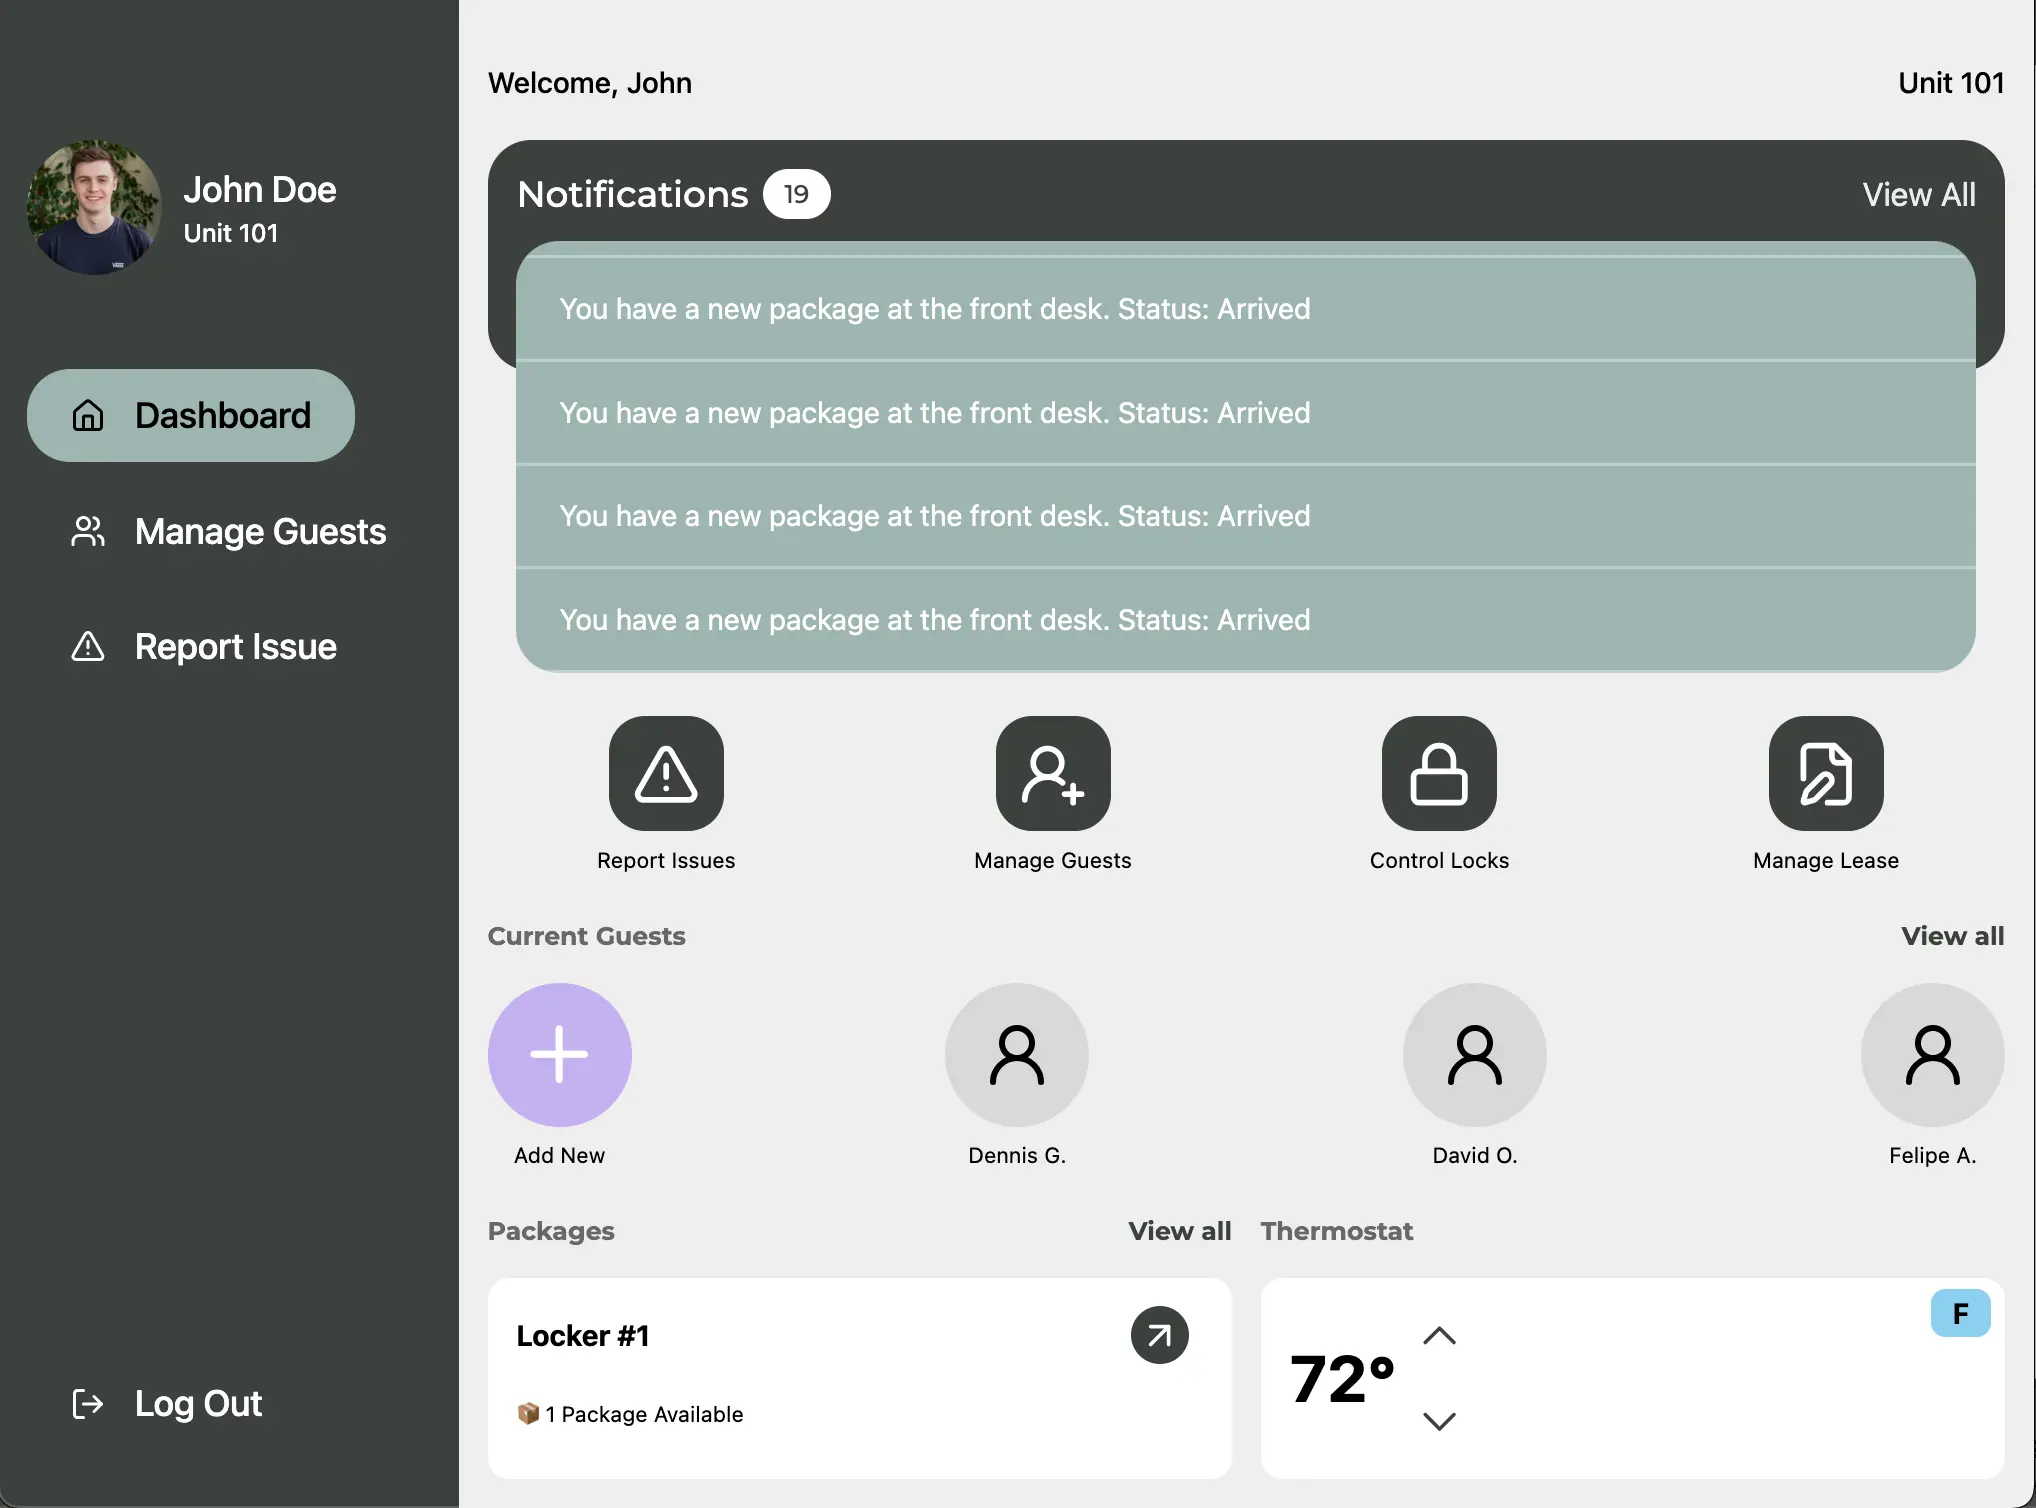
Task: Open Locker #1 with the arrow icon
Action: (x=1158, y=1335)
